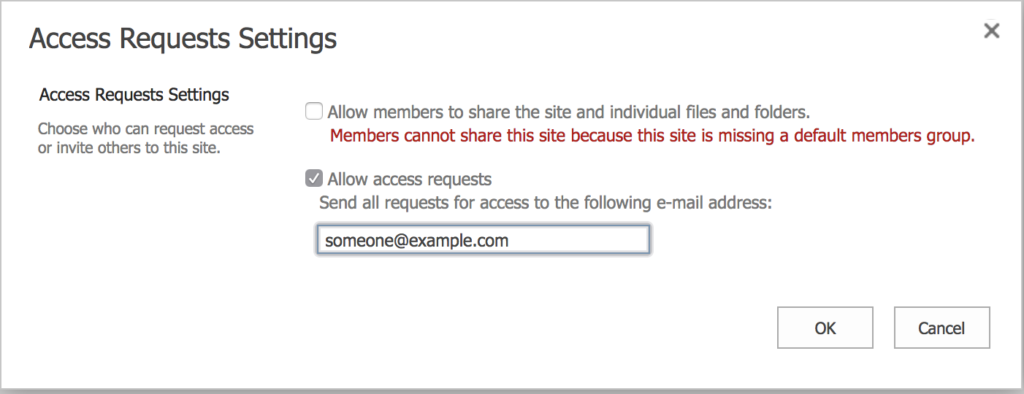The width and height of the screenshot is (1024, 394).
Task: Click the "Send all requests for access" instruction
Action: click(x=545, y=203)
